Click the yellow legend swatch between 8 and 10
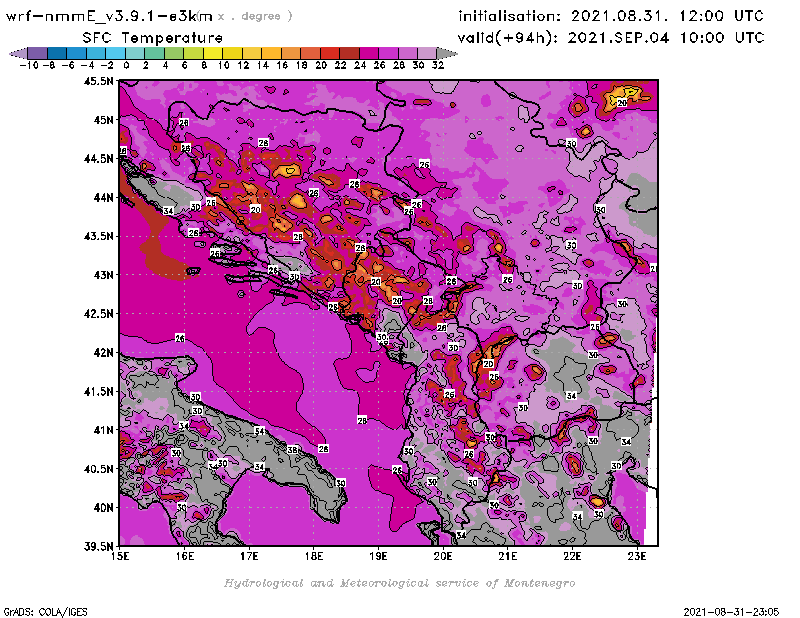This screenshot has width=800, height=618. click(x=213, y=53)
